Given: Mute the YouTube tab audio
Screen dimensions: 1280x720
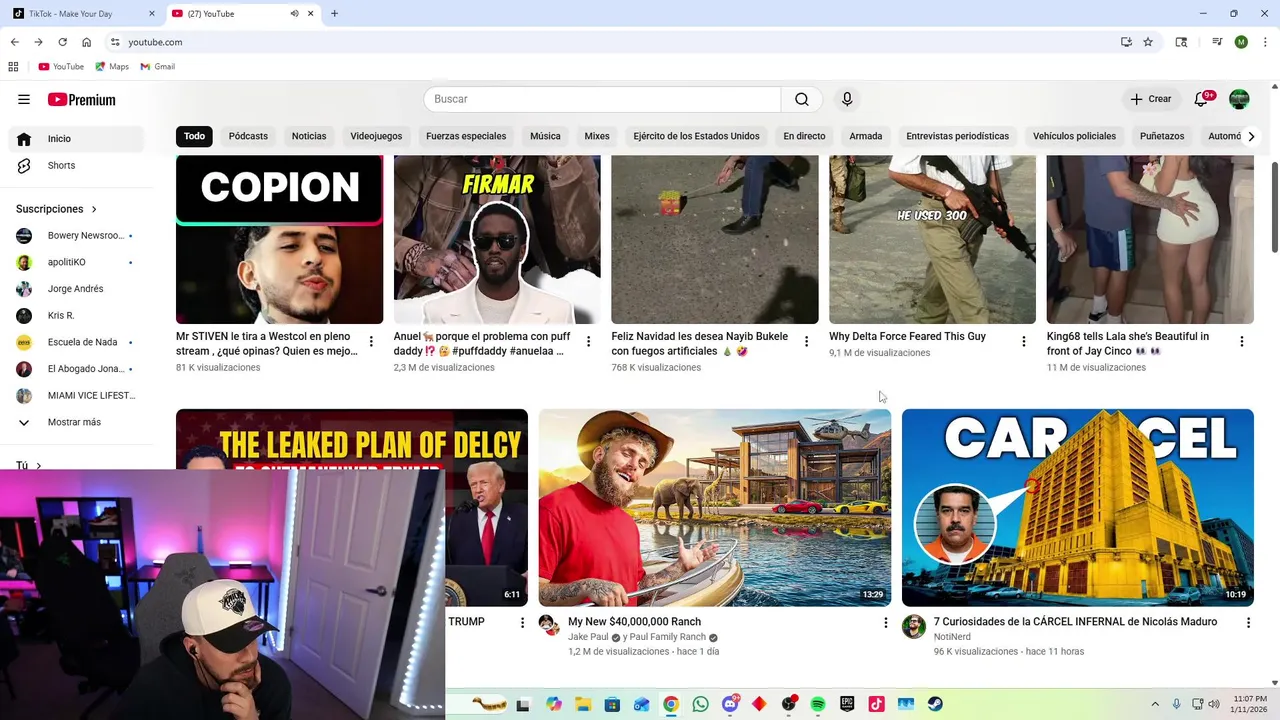Looking at the screenshot, I should click(295, 14).
